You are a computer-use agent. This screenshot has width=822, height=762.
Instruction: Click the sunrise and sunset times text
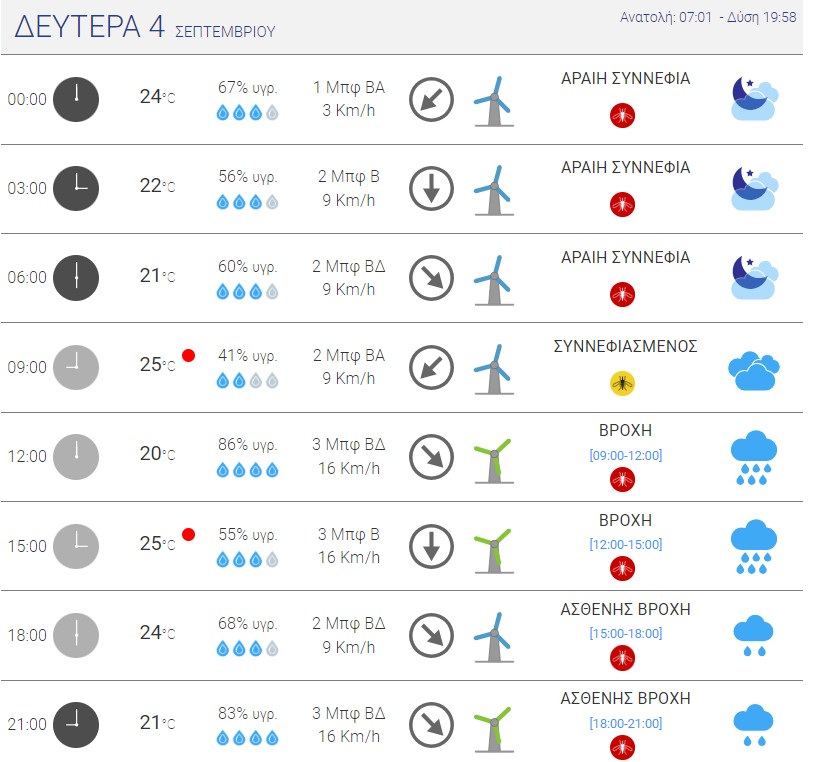pyautogui.click(x=708, y=17)
